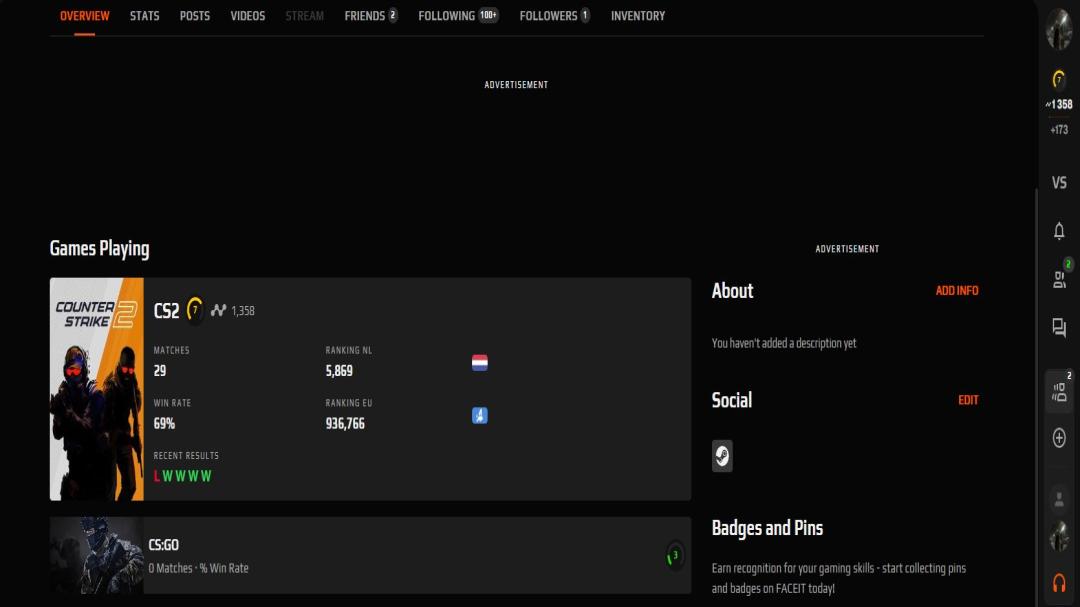The image size is (1080, 607).
Task: Click the ADD INFO link in About
Action: 957,291
